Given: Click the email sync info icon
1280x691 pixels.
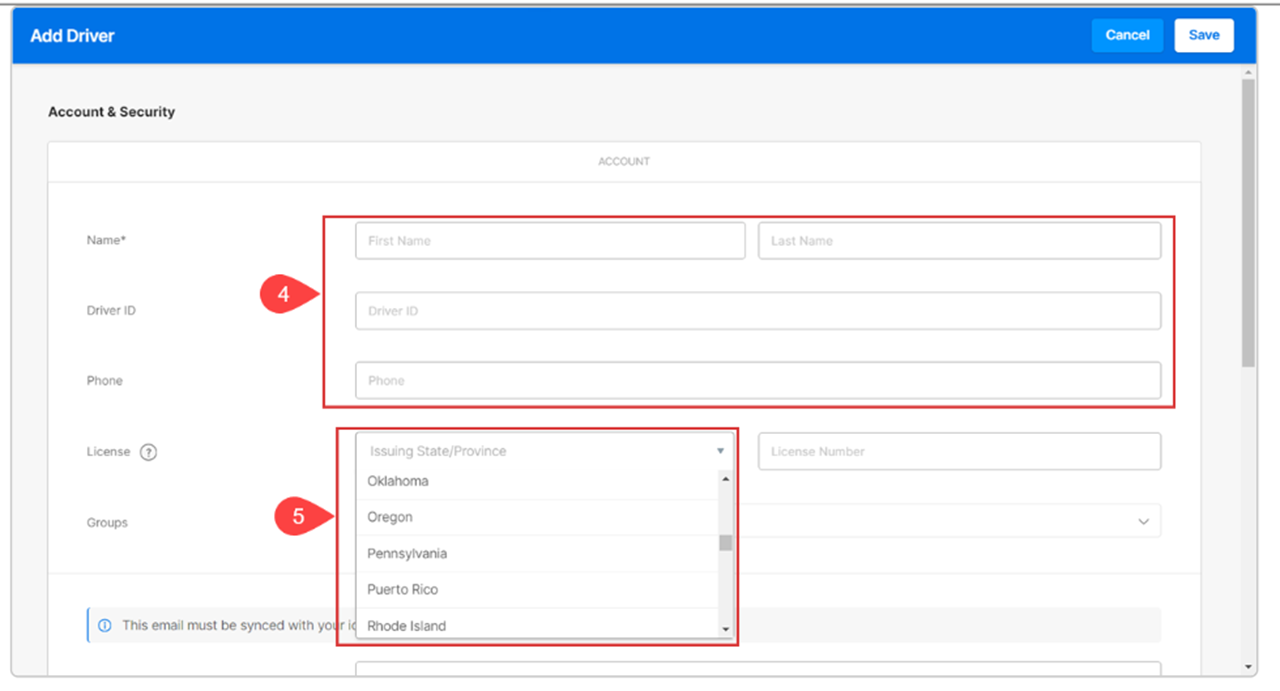Looking at the screenshot, I should click(105, 625).
